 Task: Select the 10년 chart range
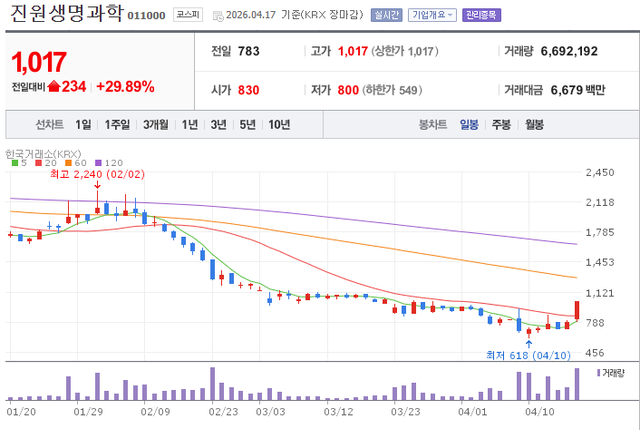pyautogui.click(x=279, y=125)
